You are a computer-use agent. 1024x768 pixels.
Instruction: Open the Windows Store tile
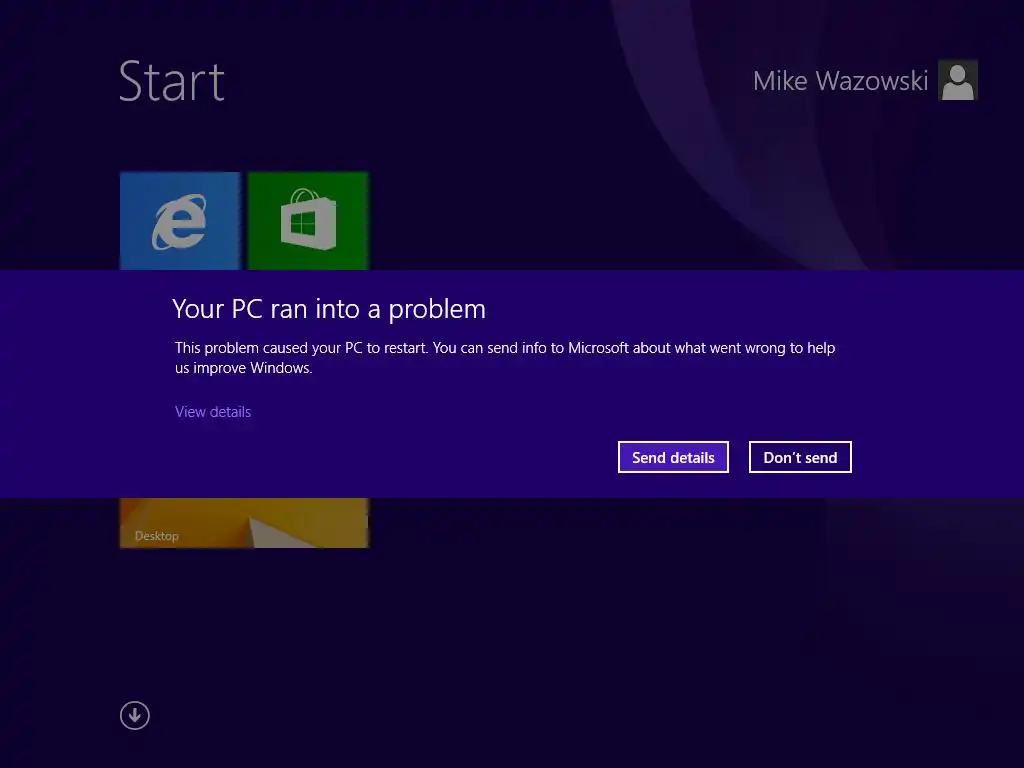pyautogui.click(x=308, y=221)
